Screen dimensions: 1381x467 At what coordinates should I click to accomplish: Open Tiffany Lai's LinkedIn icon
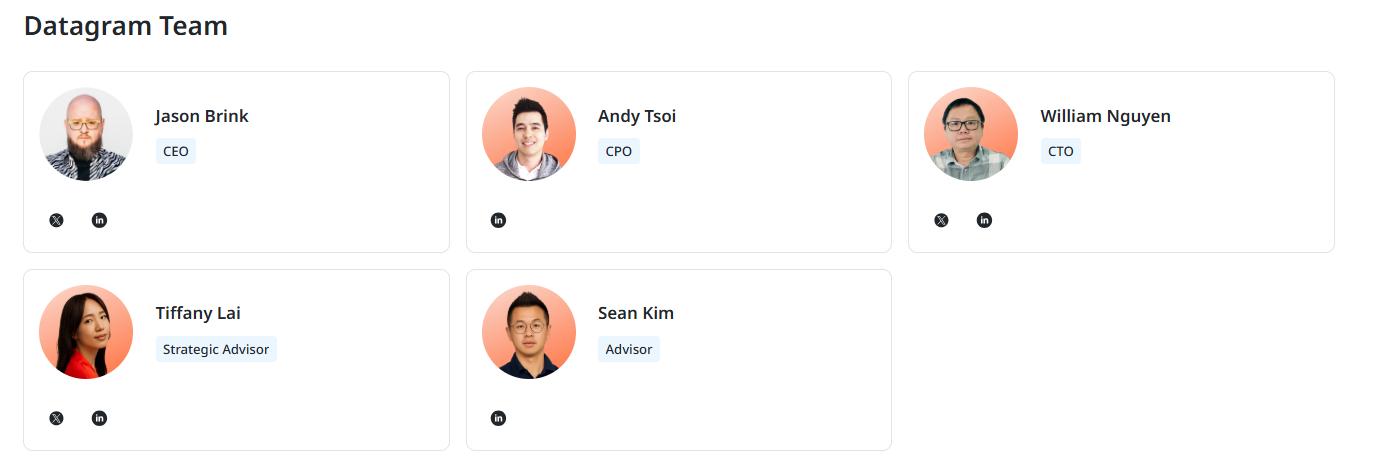pyautogui.click(x=99, y=418)
